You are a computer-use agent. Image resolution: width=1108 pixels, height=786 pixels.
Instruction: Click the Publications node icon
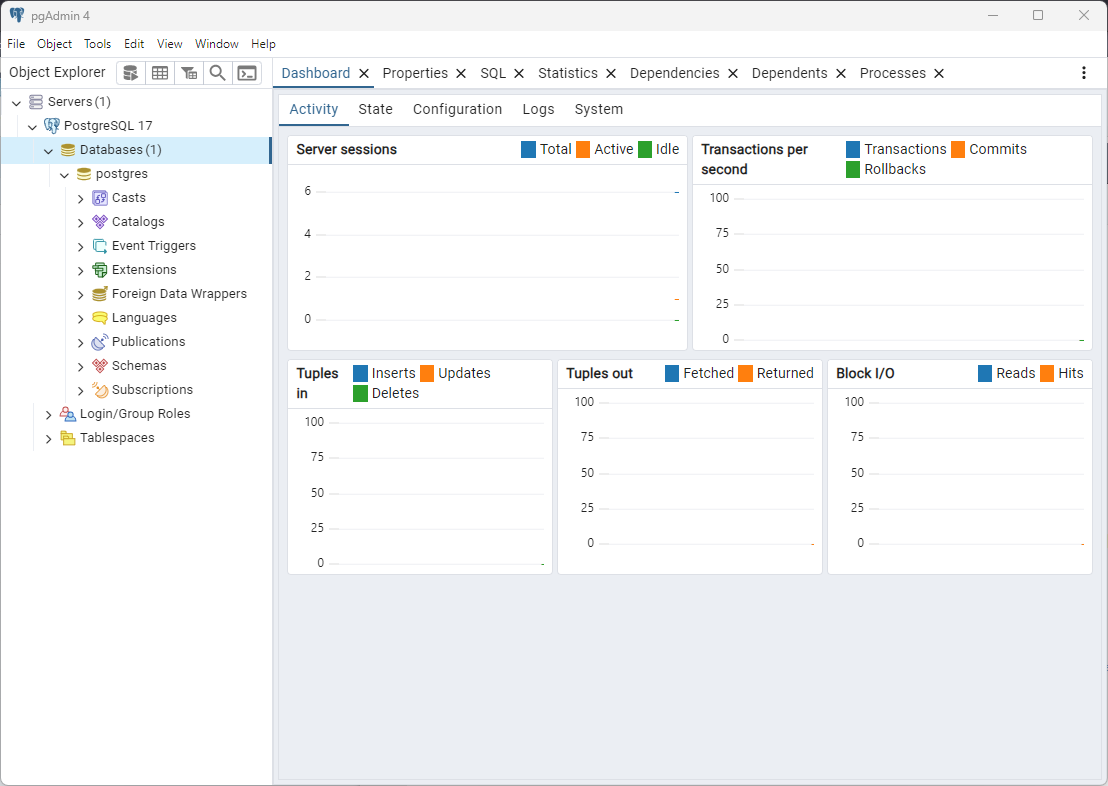100,342
